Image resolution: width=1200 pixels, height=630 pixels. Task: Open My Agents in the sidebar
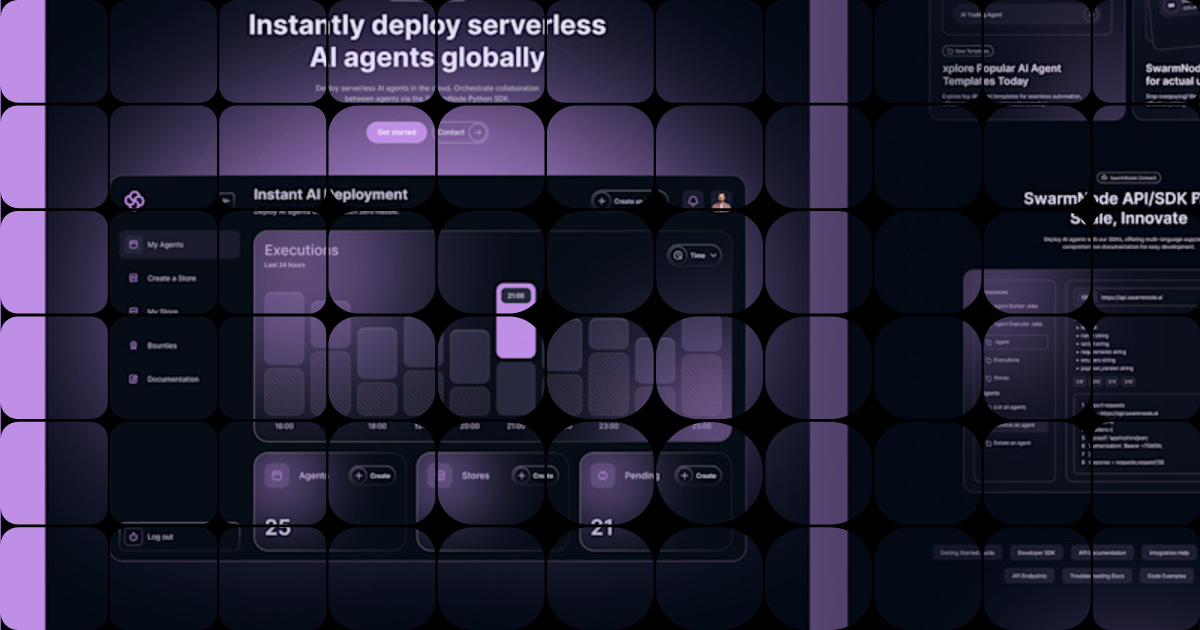(180, 244)
